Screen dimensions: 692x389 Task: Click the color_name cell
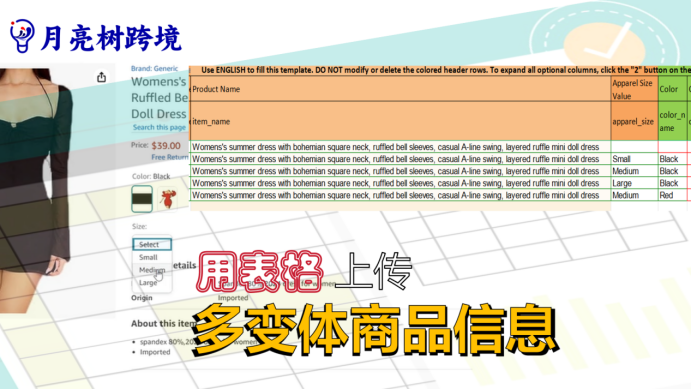coord(672,121)
